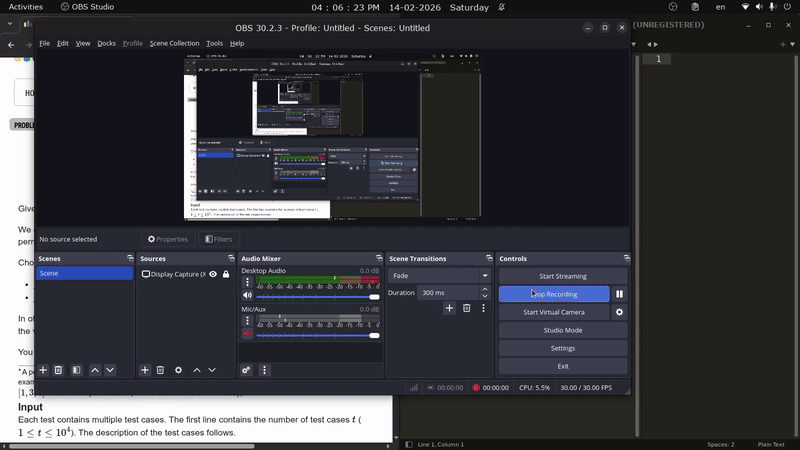Open scene filters icon in Scenes panel
Image resolution: width=800 pixels, height=450 pixels.
coord(76,370)
